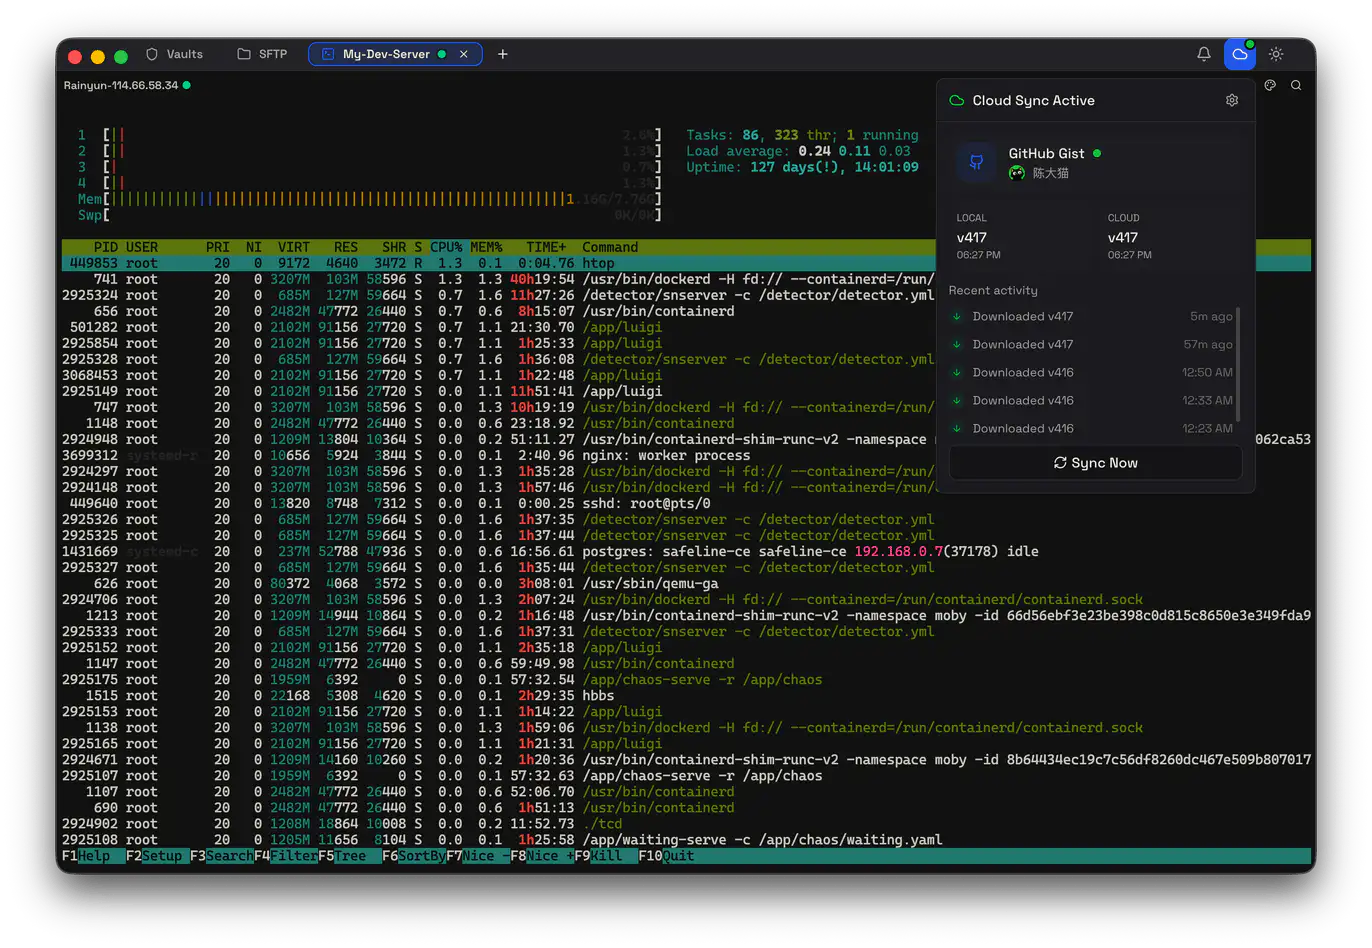Click the new tab plus button
1372x948 pixels.
point(503,54)
